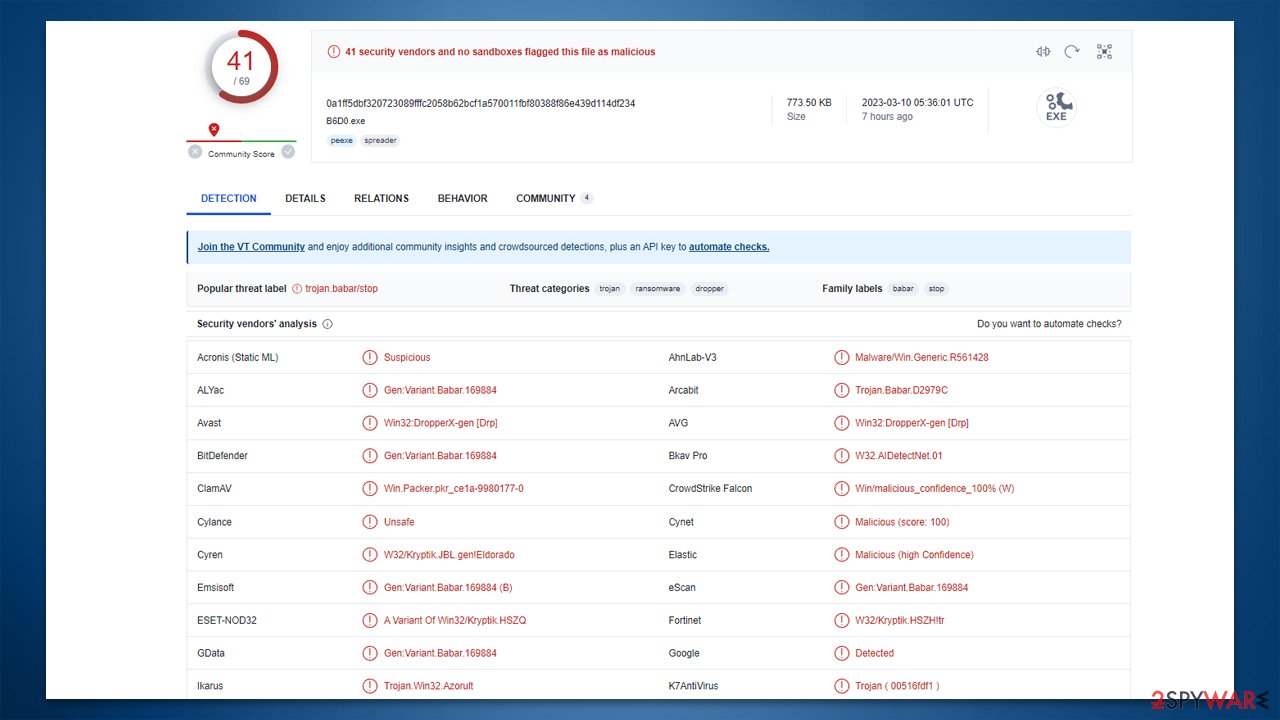Click the babar family label chip

click(903, 289)
